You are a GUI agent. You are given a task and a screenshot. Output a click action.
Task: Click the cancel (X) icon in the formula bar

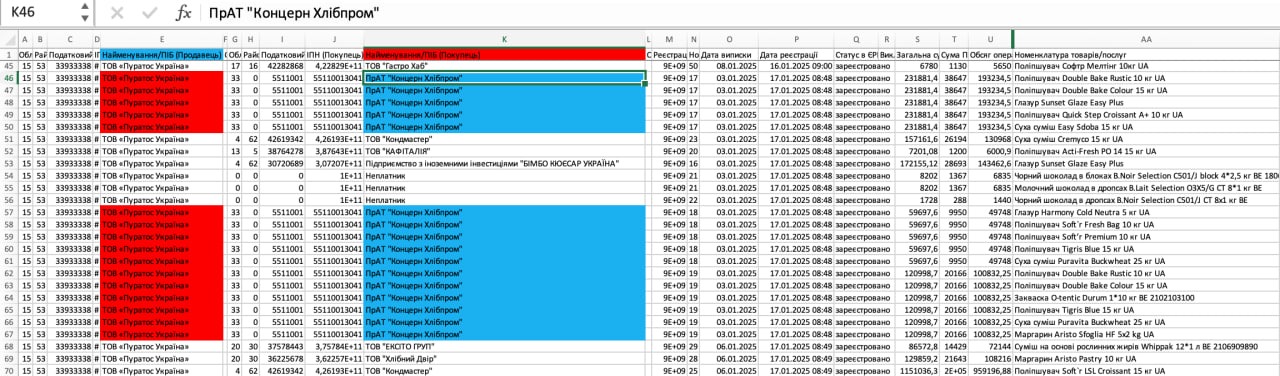[116, 14]
